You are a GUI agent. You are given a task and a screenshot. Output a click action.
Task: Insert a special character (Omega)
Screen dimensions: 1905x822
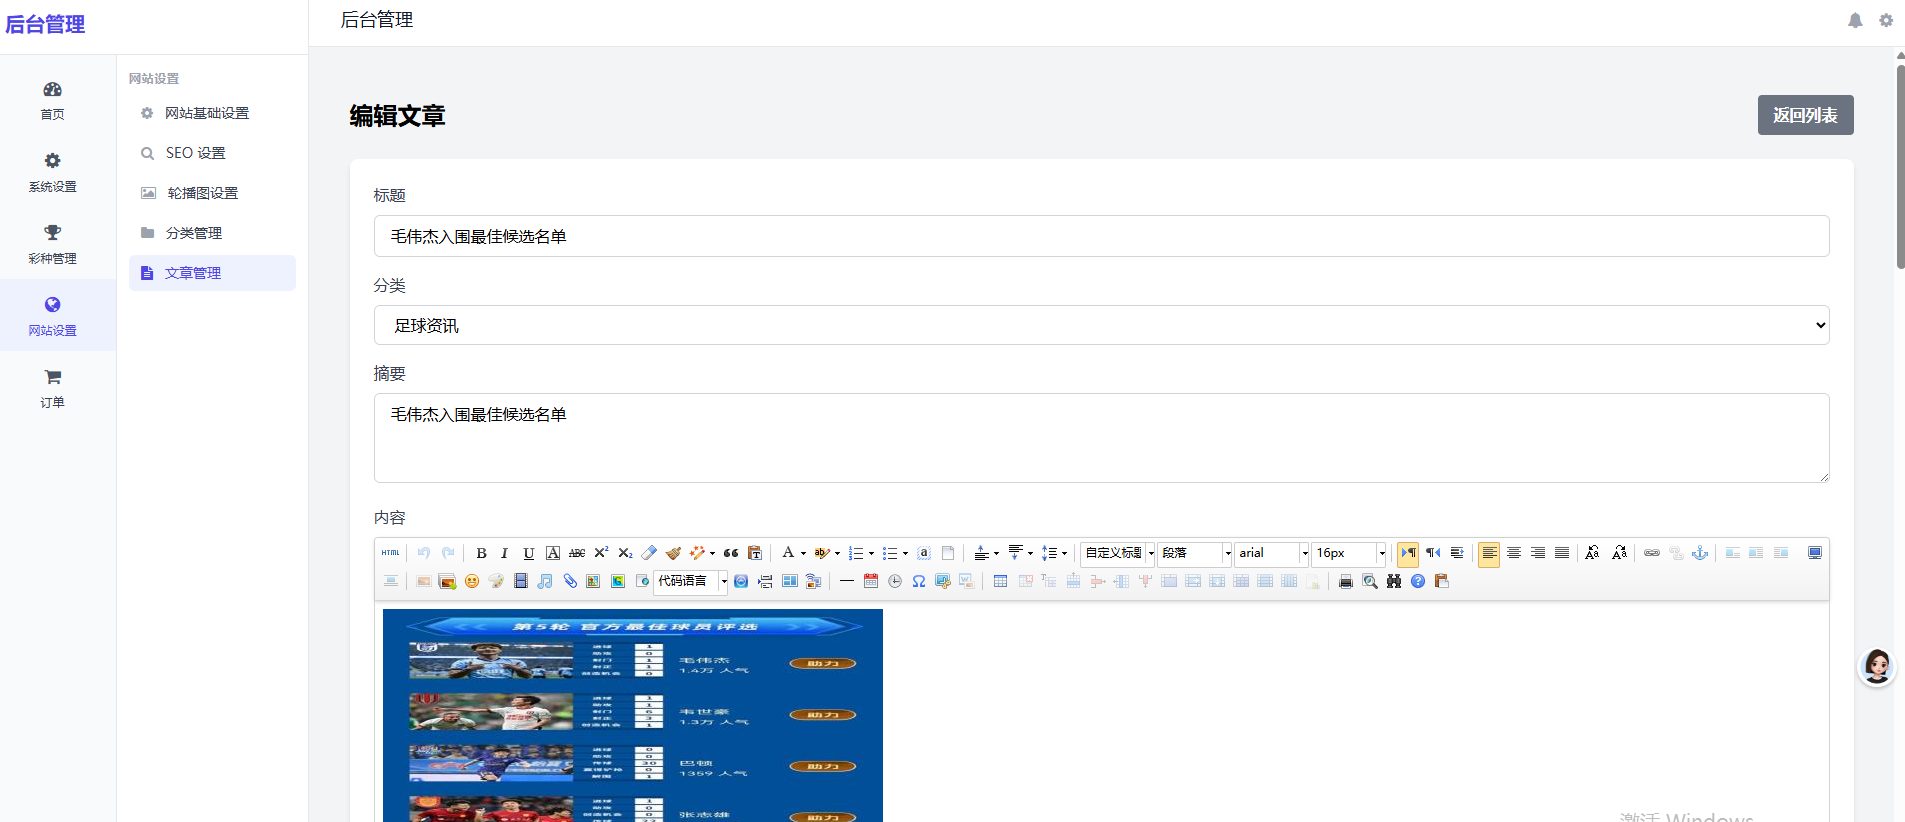pos(919,581)
